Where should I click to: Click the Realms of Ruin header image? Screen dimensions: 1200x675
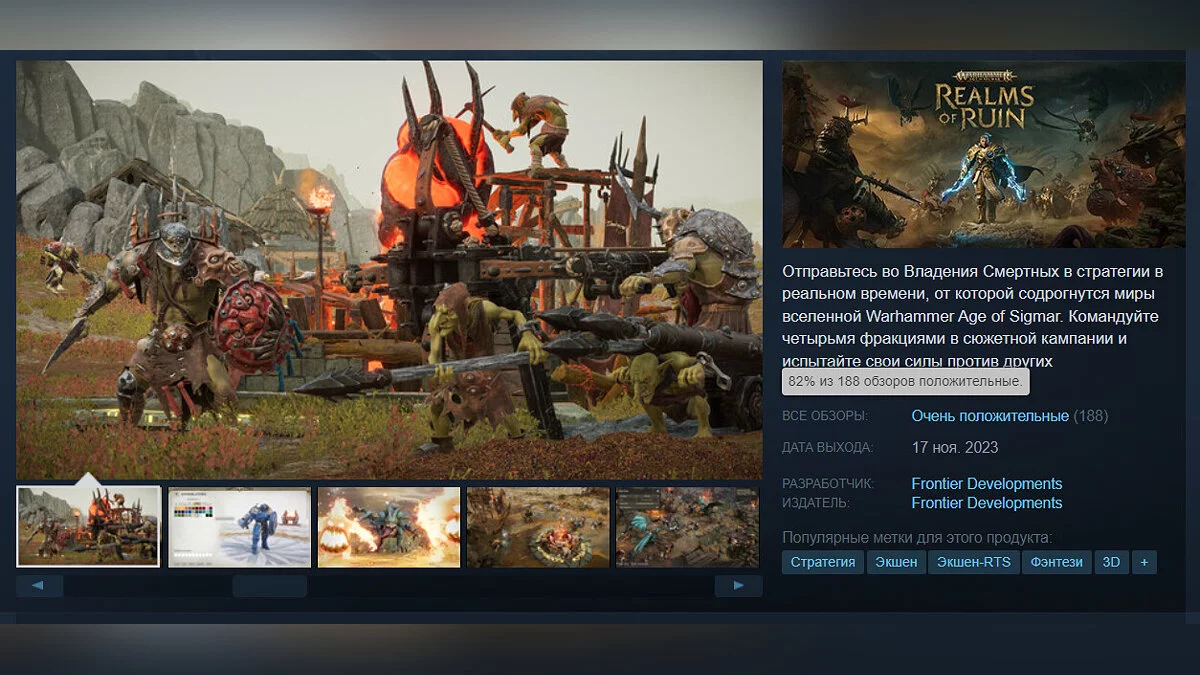[x=984, y=154]
